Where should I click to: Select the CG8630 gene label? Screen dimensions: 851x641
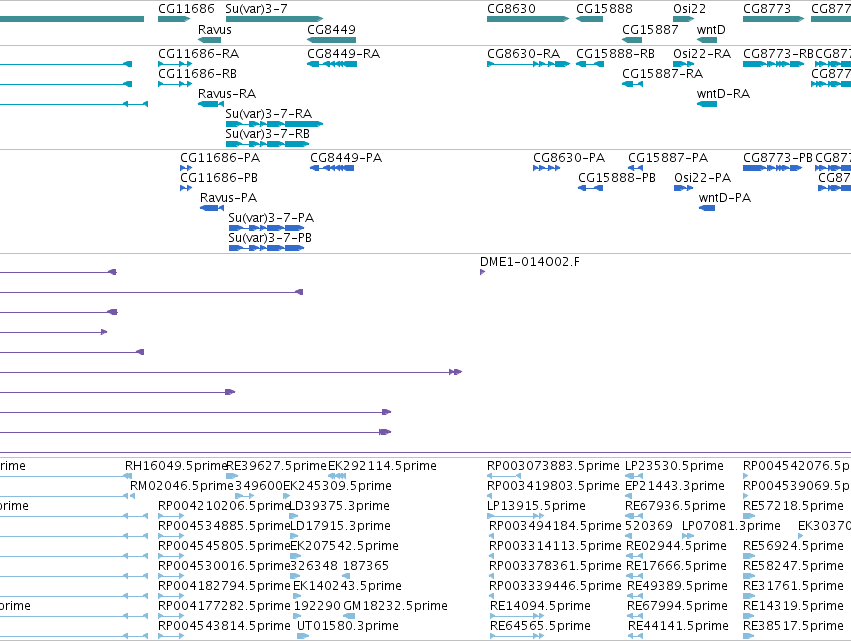tap(511, 9)
